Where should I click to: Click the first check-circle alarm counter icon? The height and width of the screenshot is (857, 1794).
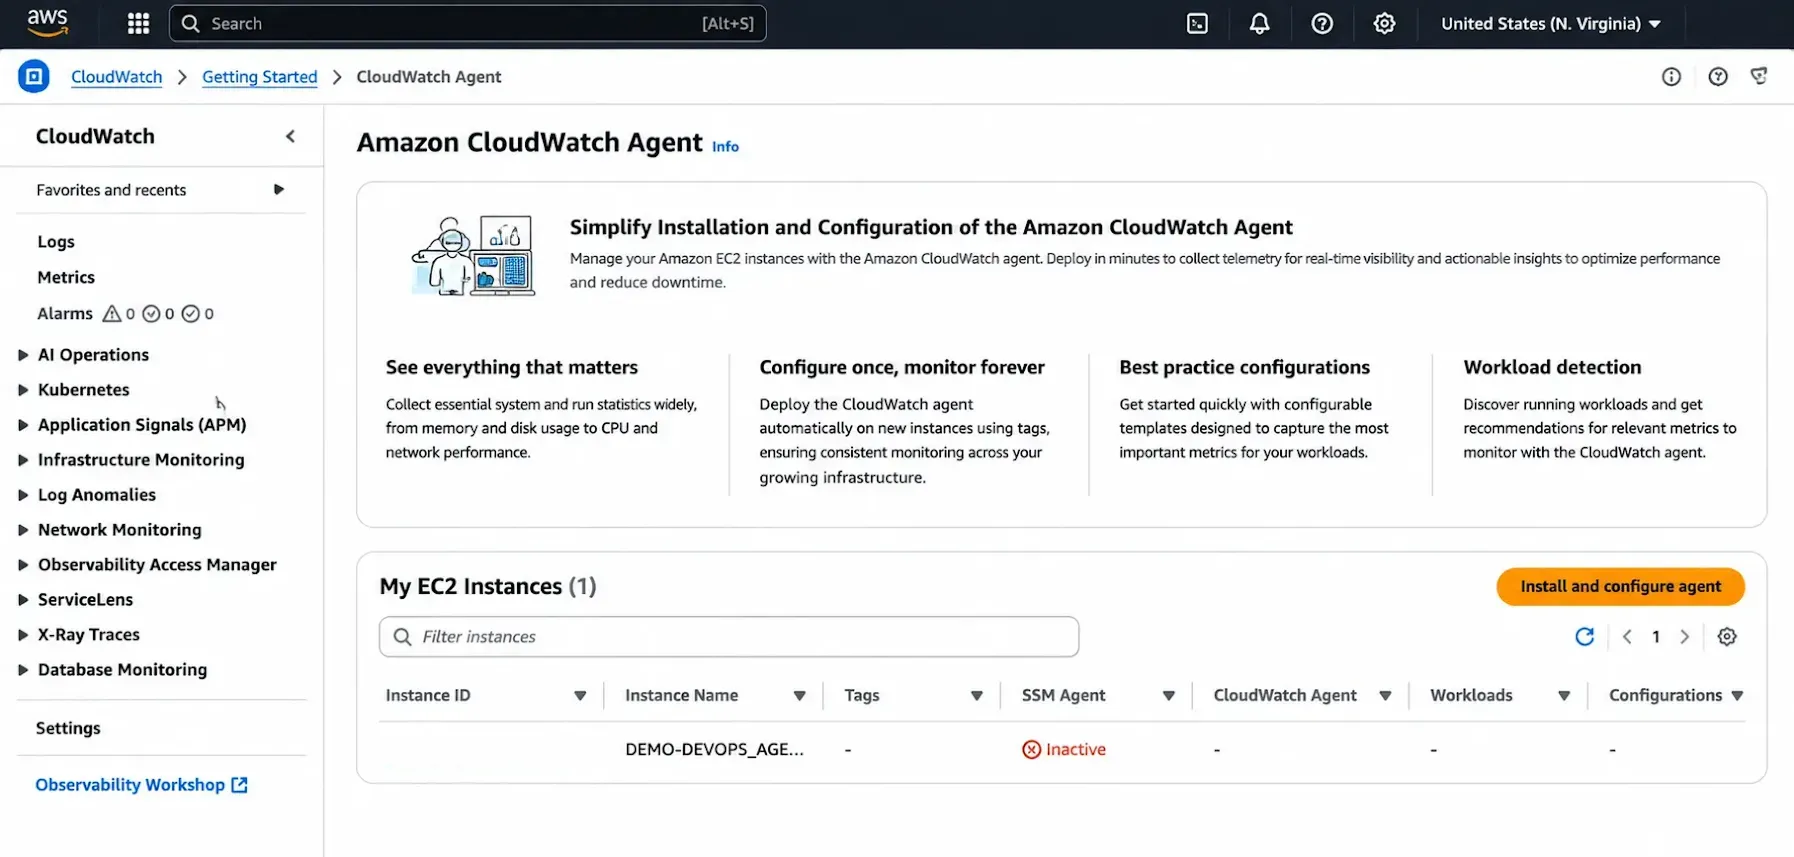(151, 313)
